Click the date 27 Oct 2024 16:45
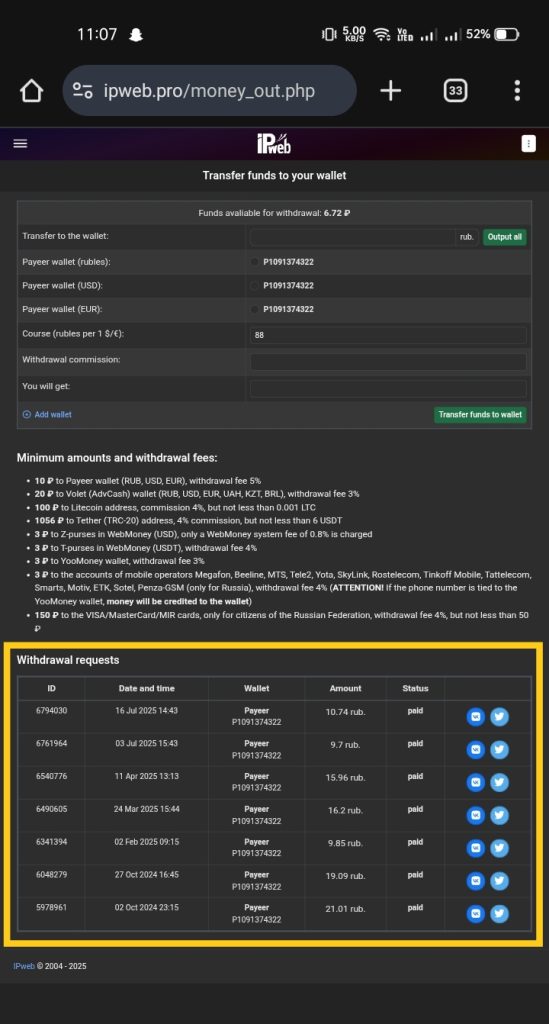549x1024 pixels. (146, 874)
